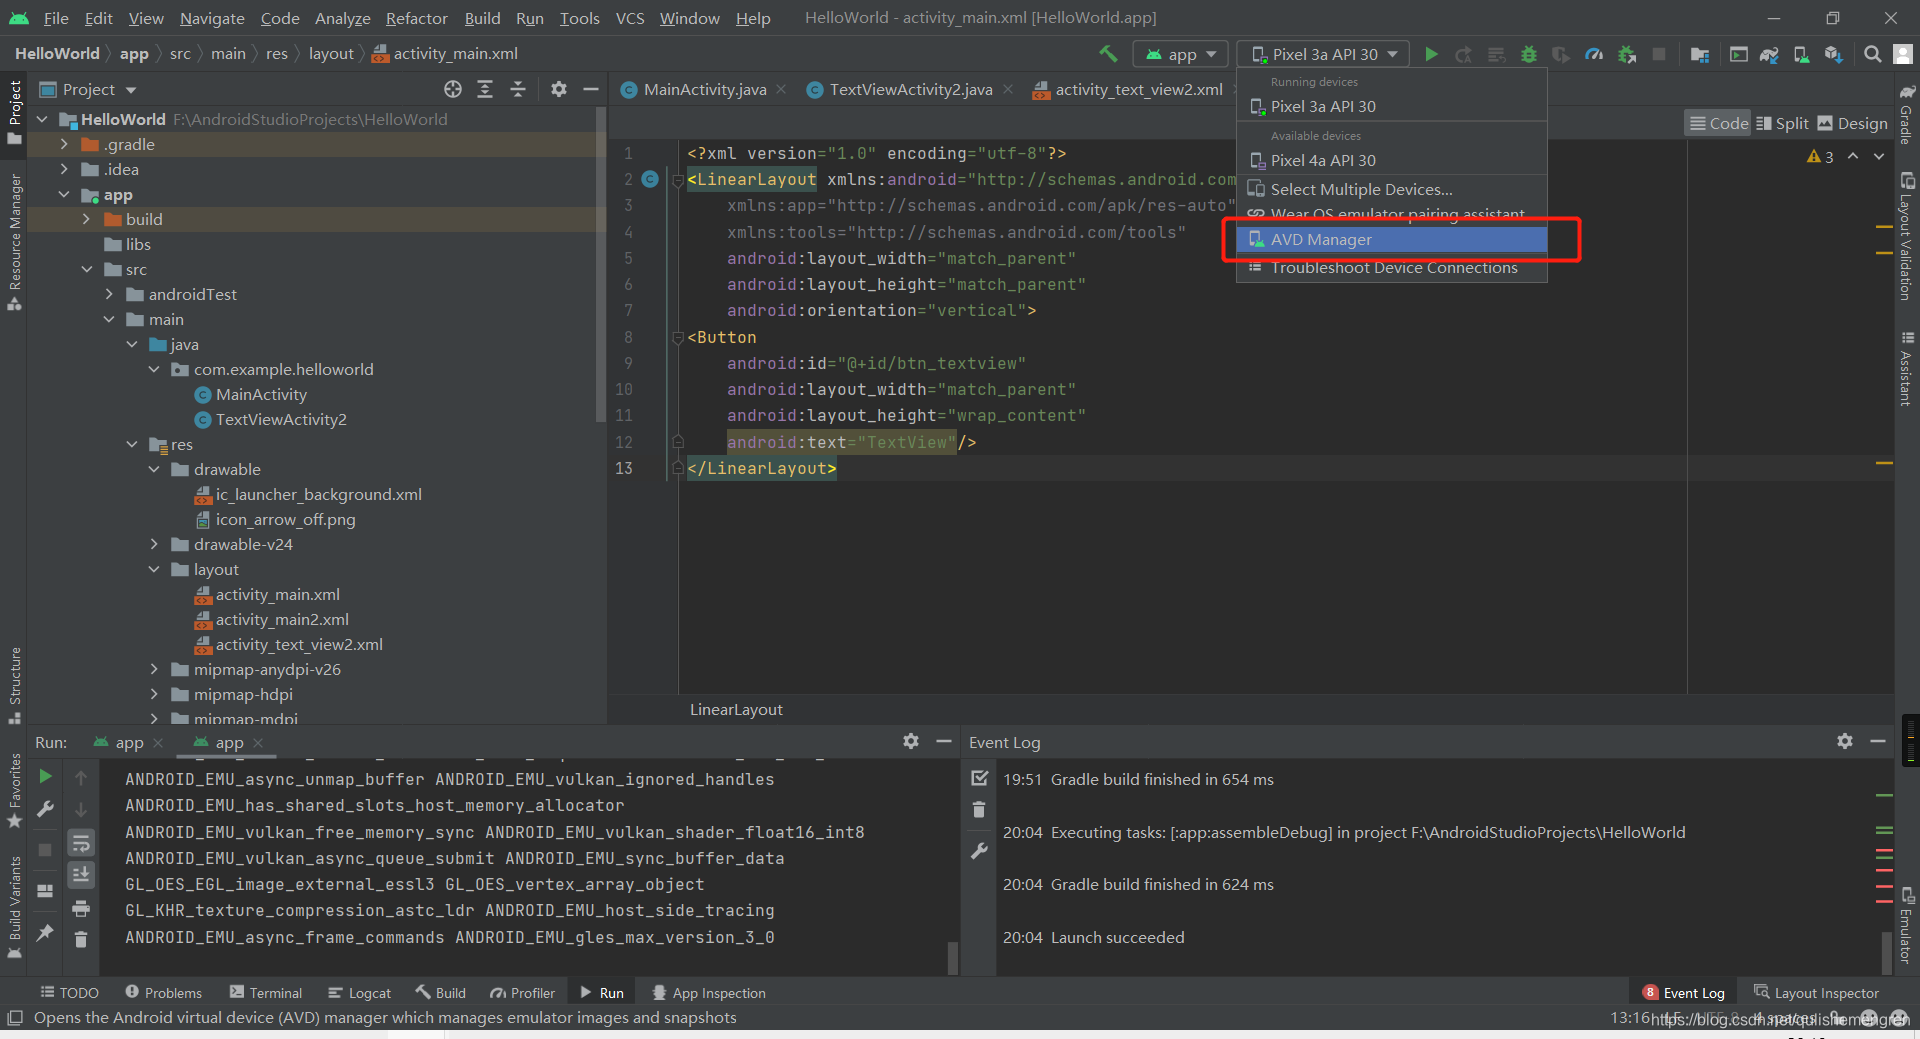Viewport: 1920px width, 1039px height.
Task: Click the Search Everywhere magnifier icon
Action: pyautogui.click(x=1872, y=54)
